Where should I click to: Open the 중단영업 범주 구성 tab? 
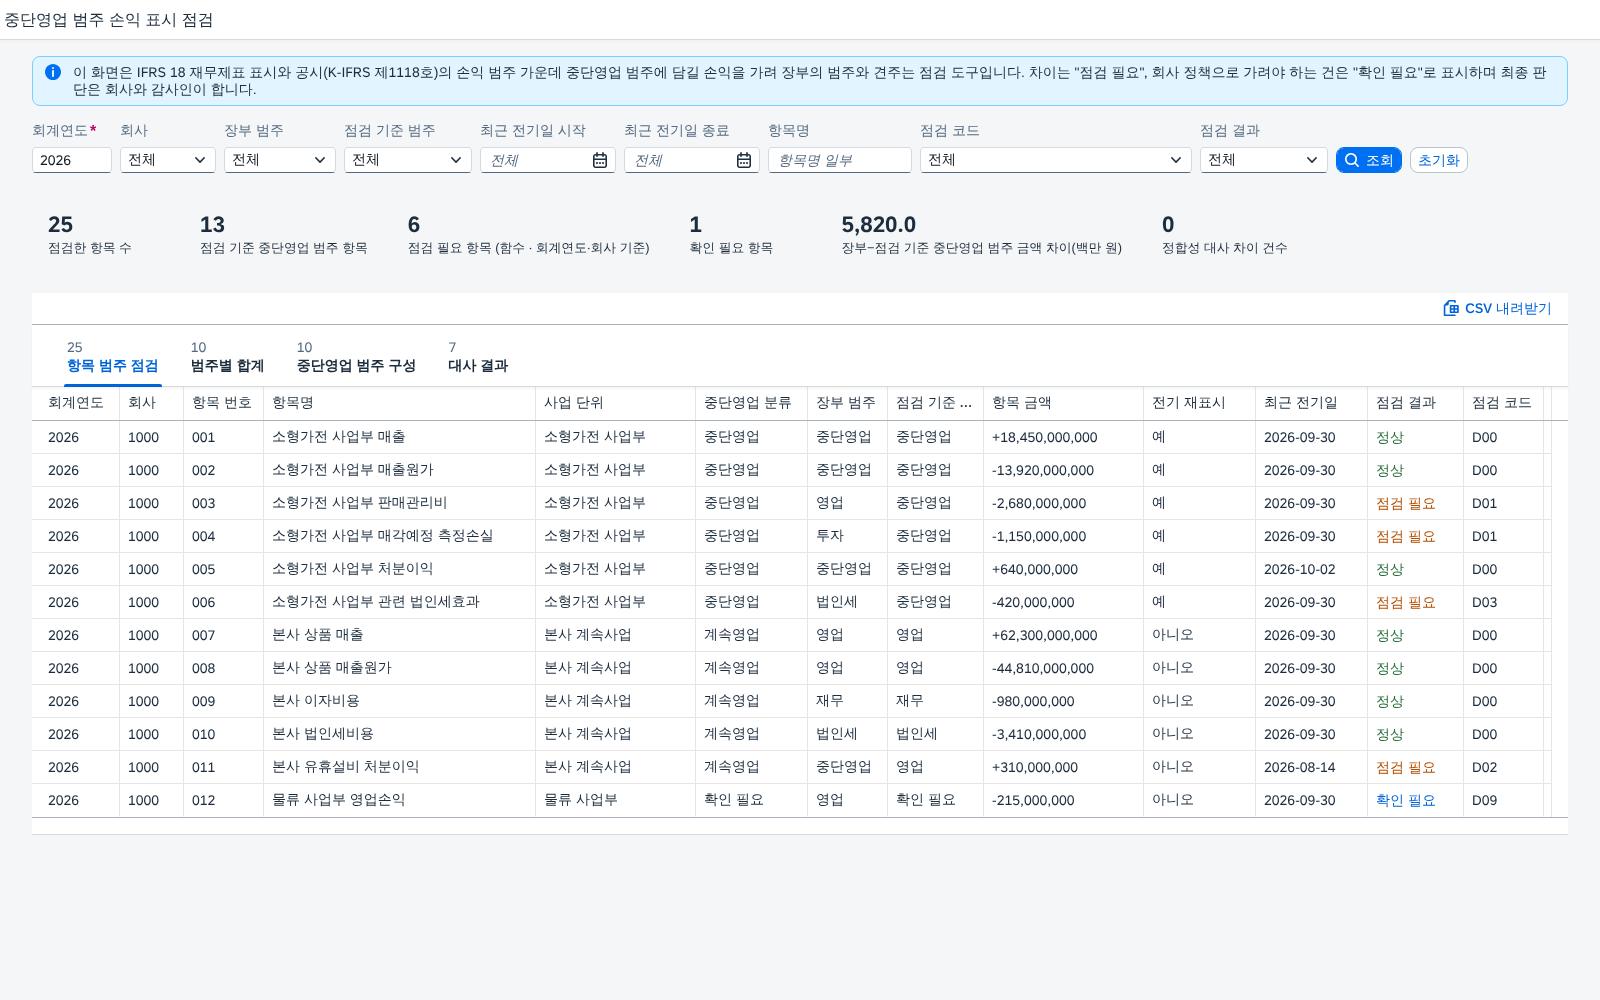pyautogui.click(x=356, y=357)
